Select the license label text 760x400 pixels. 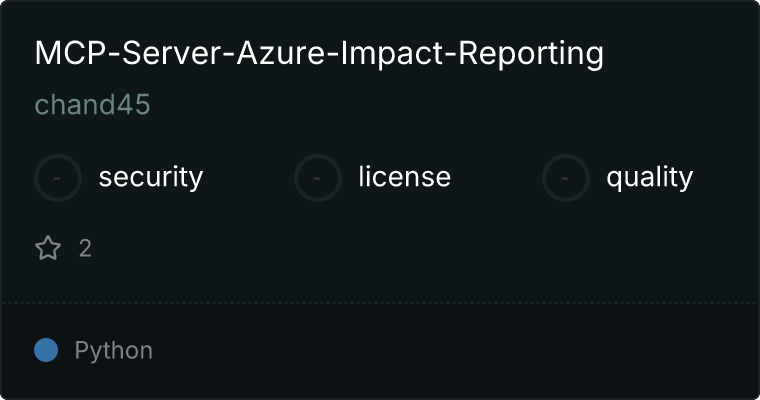click(404, 178)
